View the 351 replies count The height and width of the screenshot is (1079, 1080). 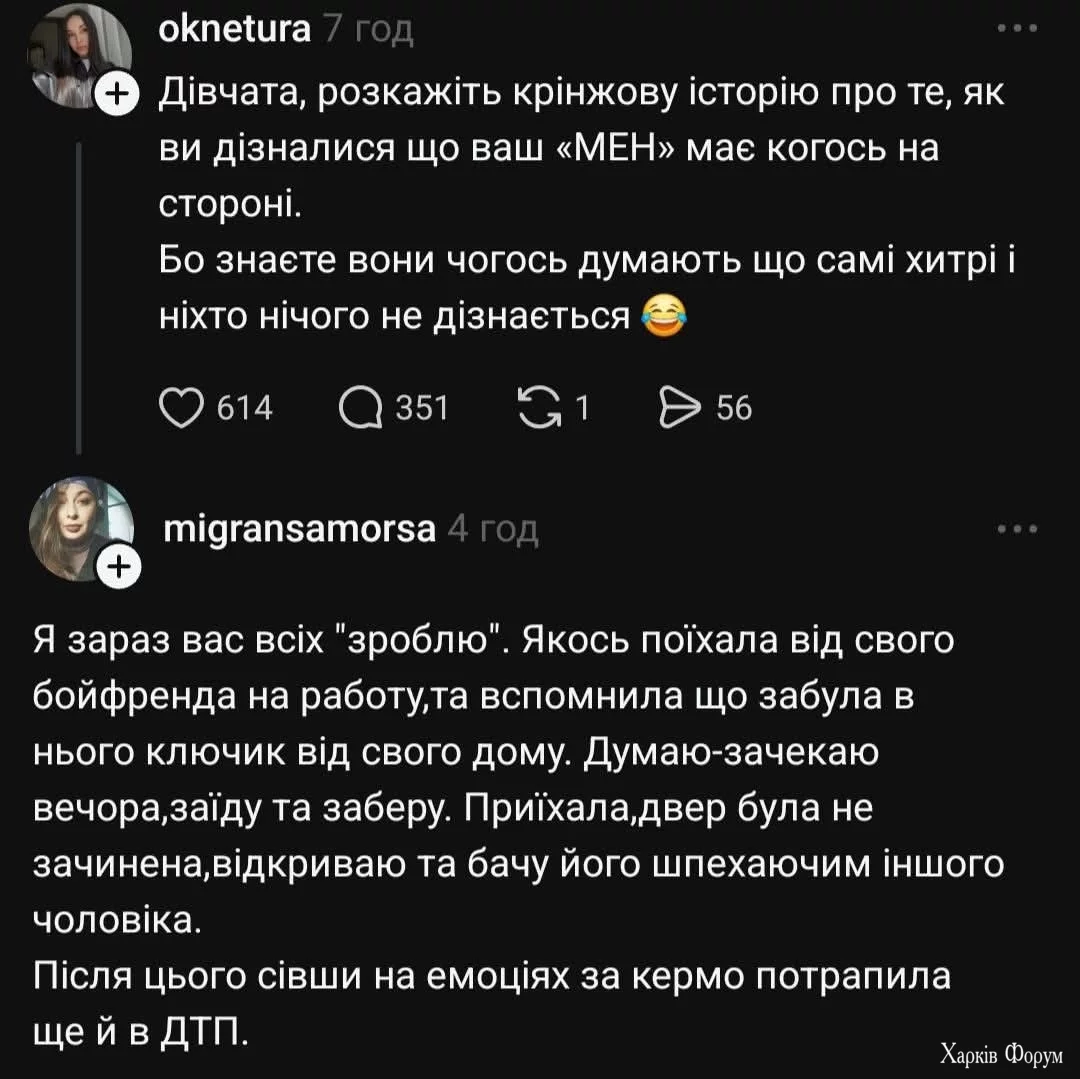[x=422, y=408]
